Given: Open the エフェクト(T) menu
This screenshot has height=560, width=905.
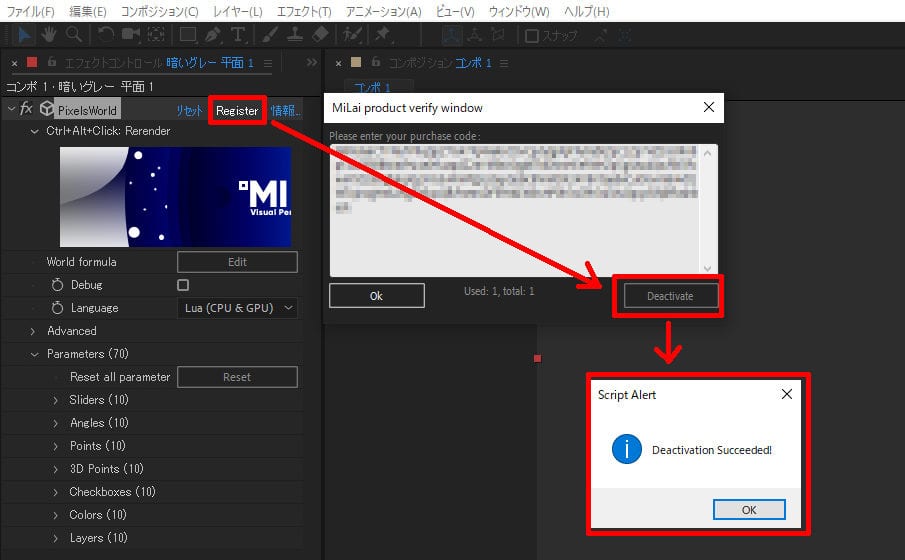Looking at the screenshot, I should 305,11.
